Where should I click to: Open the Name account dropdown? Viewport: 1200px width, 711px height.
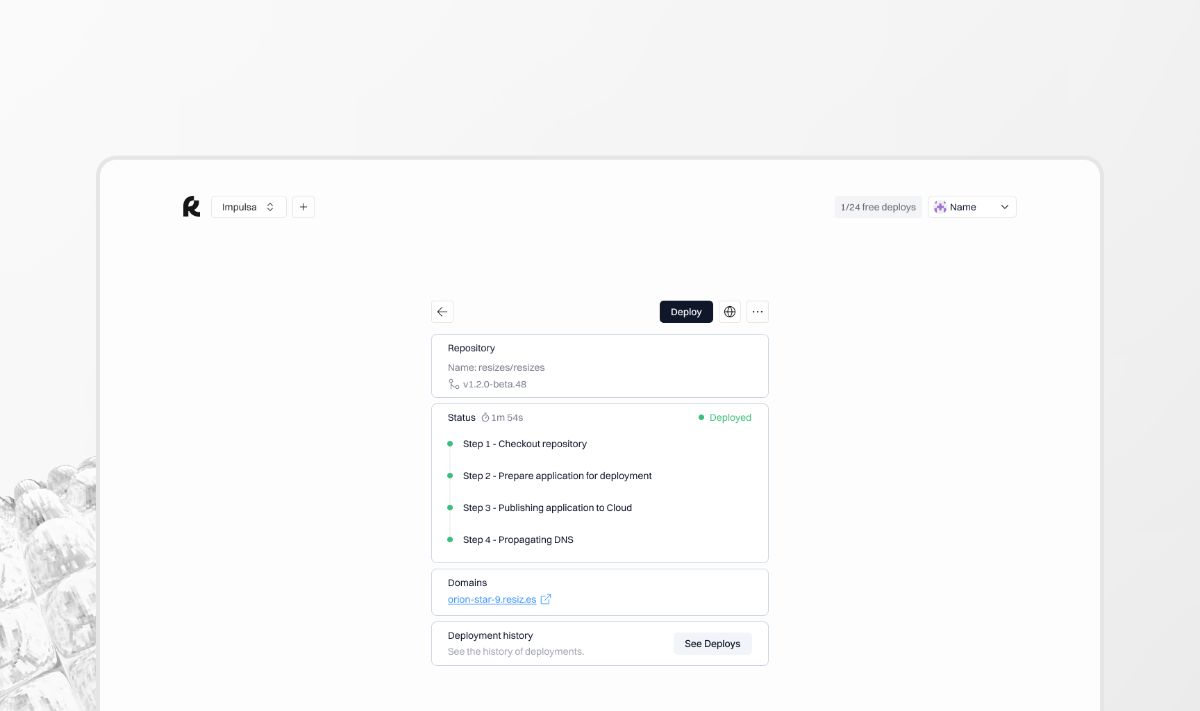pos(972,207)
